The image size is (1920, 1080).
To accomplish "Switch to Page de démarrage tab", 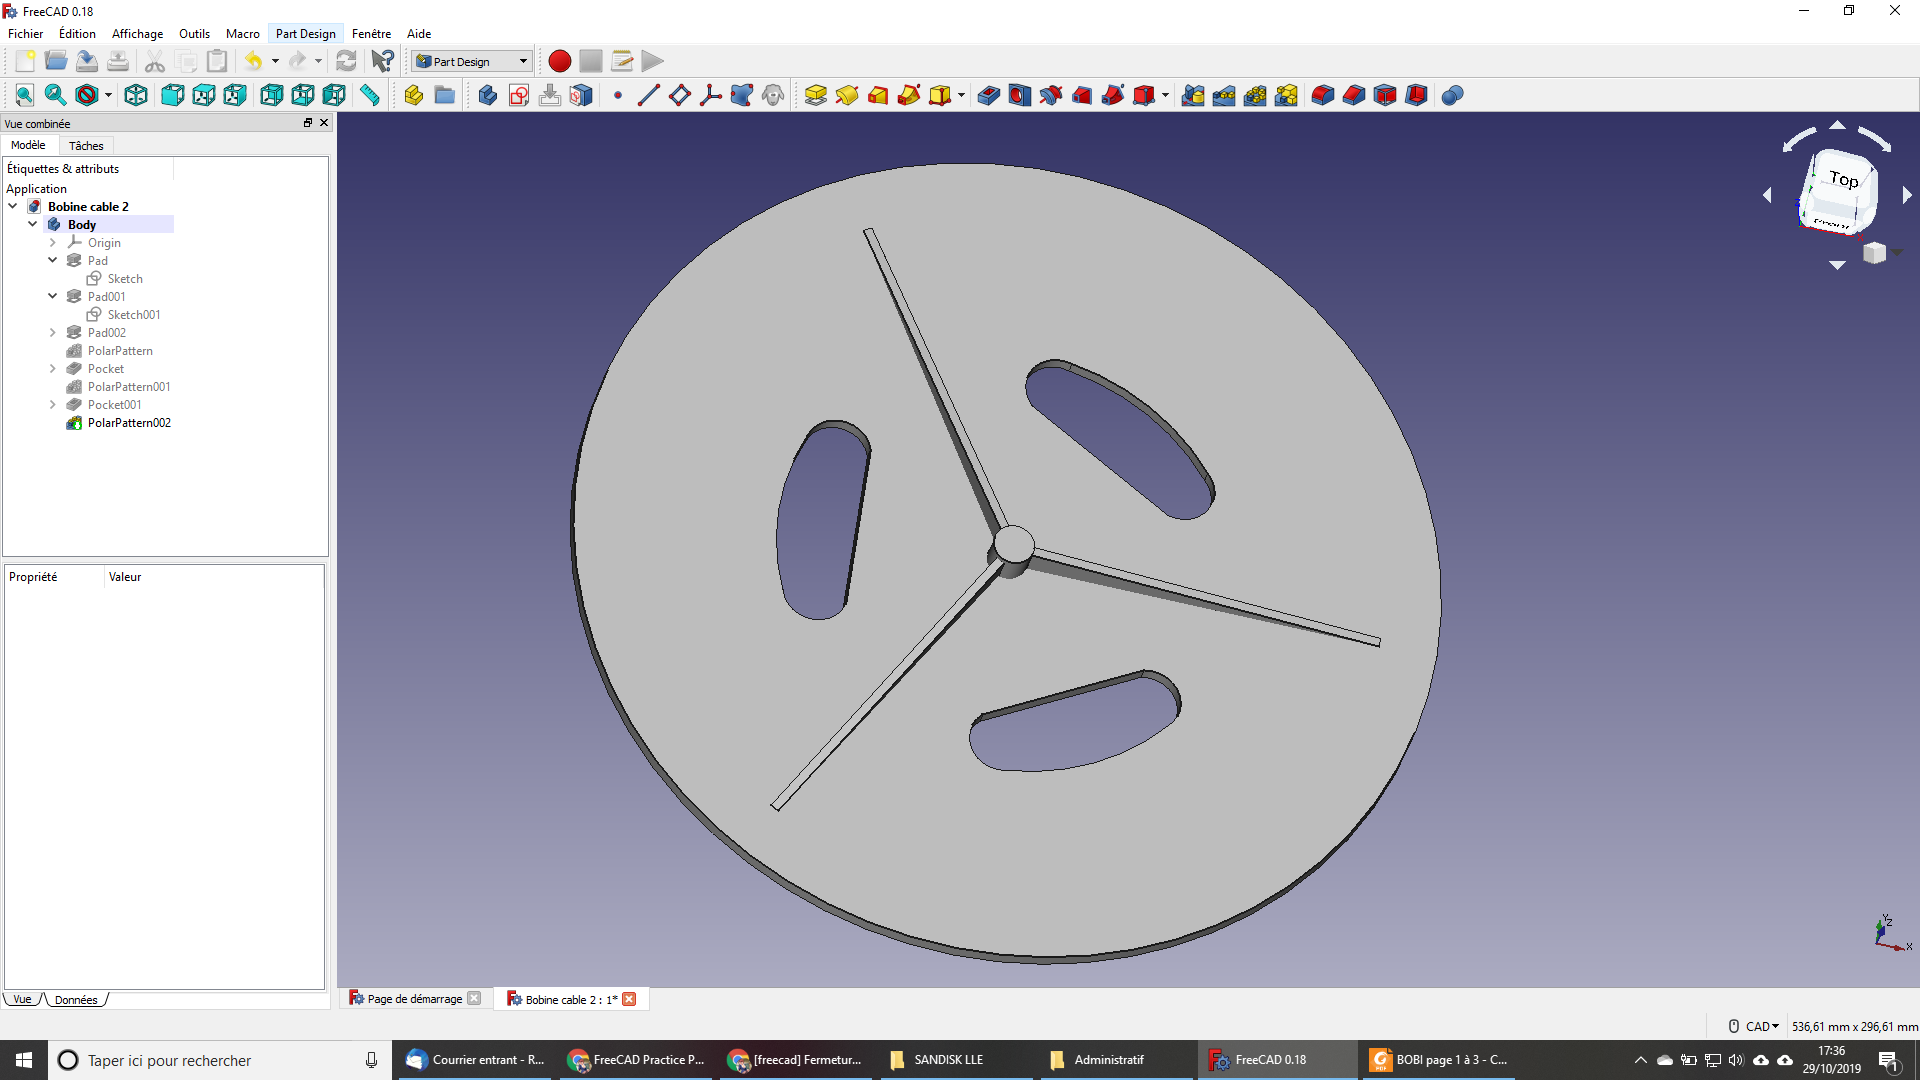I will coord(414,998).
